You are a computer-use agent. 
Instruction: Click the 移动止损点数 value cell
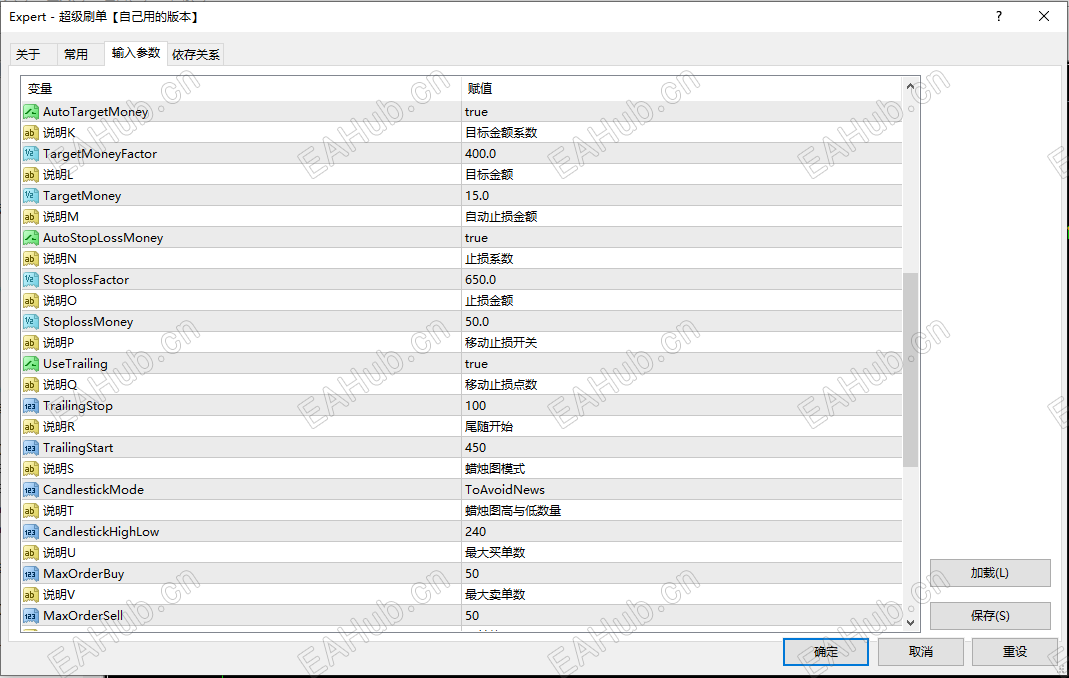pyautogui.click(x=682, y=385)
